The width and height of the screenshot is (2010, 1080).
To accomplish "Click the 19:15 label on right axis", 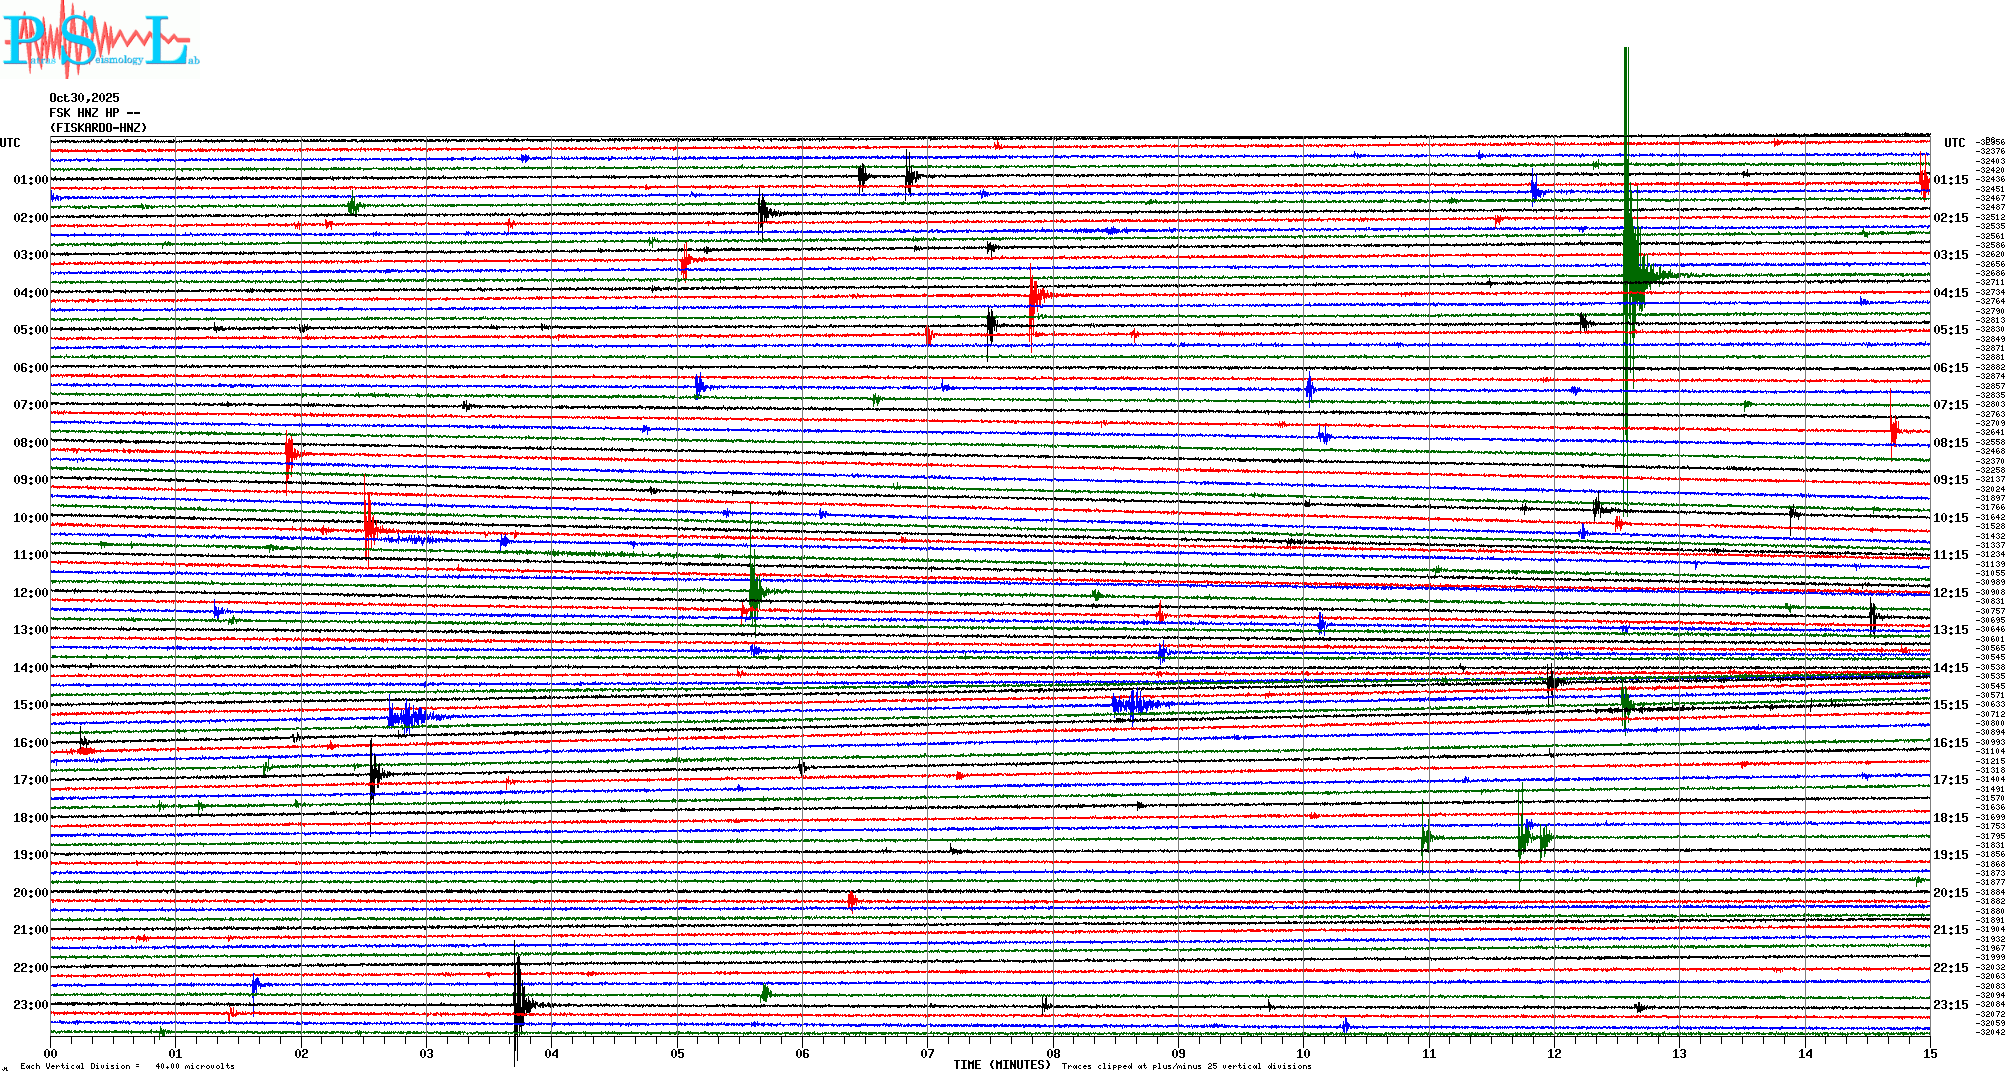I will tap(1950, 855).
